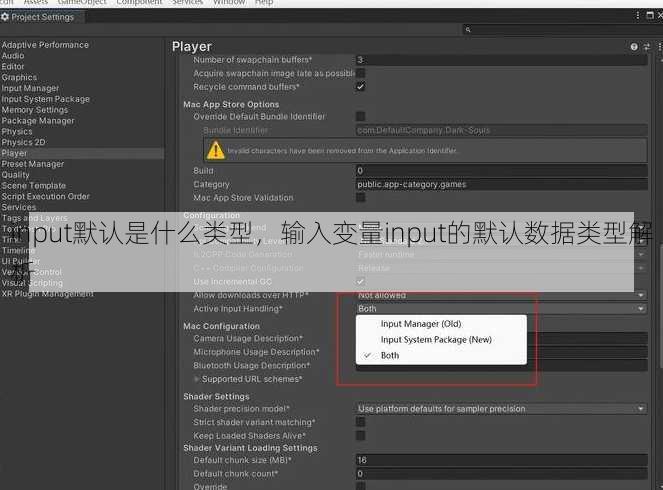The image size is (663, 490).
Task: Select Memory Settings category
Action: (35, 110)
